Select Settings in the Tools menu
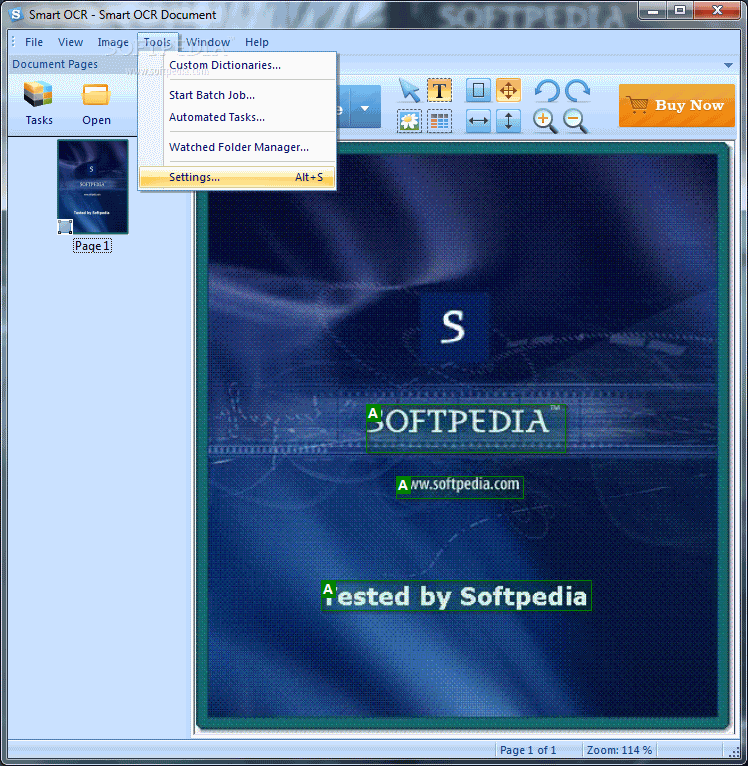Screen dimensions: 748x766 point(237,177)
